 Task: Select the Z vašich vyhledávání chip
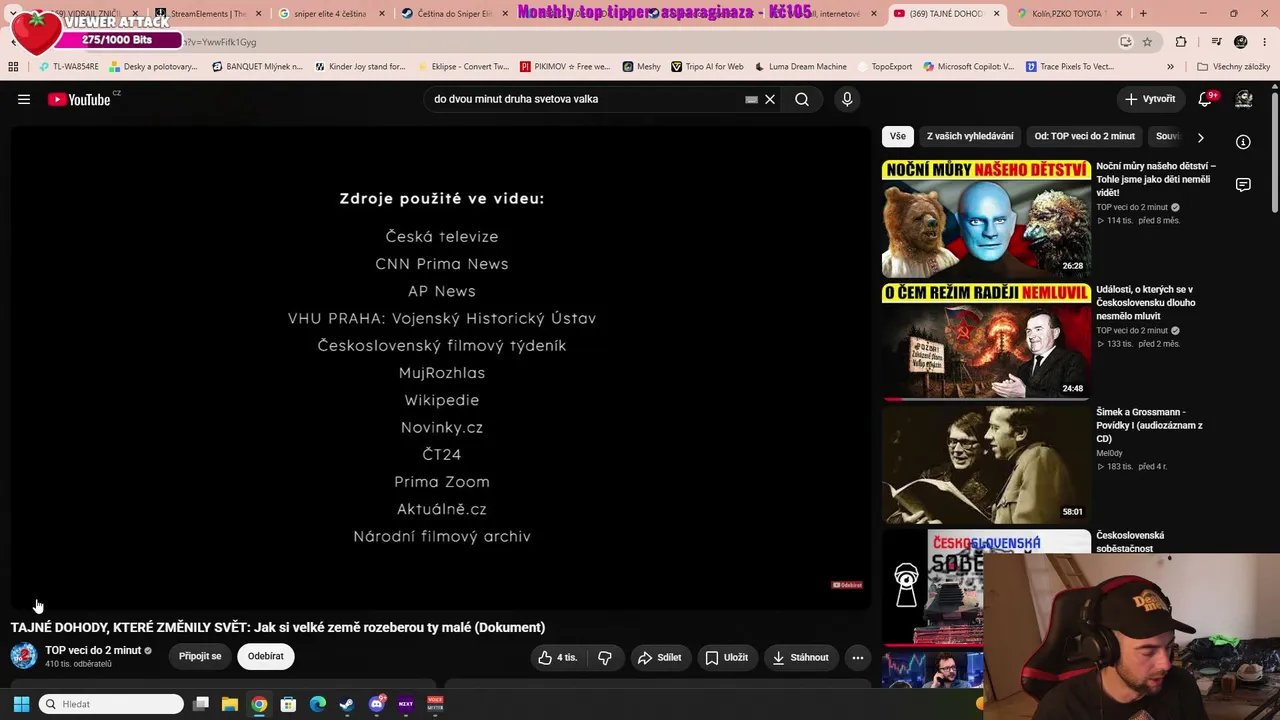pyautogui.click(x=970, y=136)
